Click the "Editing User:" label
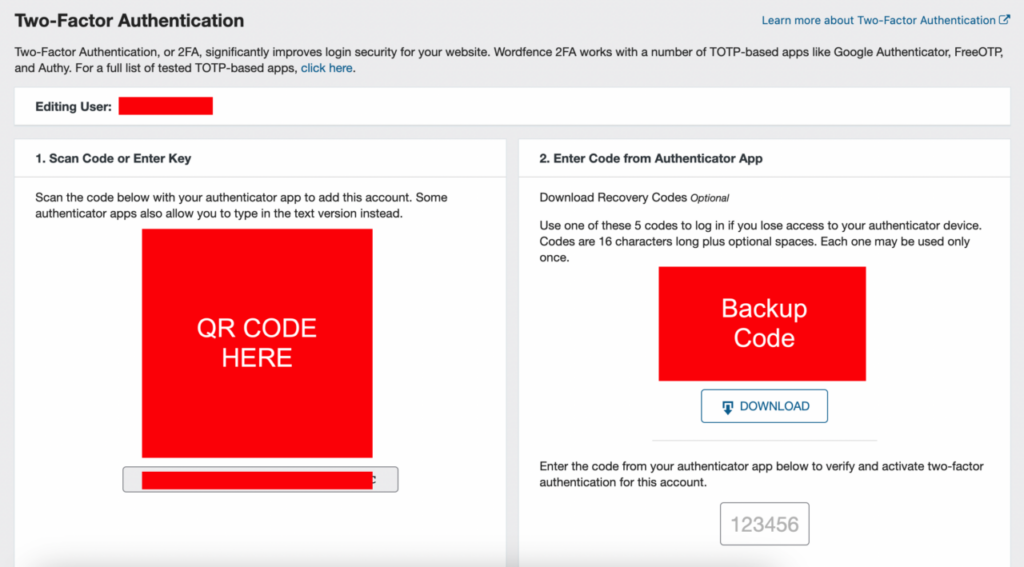This screenshot has height=567, width=1024. pos(73,107)
